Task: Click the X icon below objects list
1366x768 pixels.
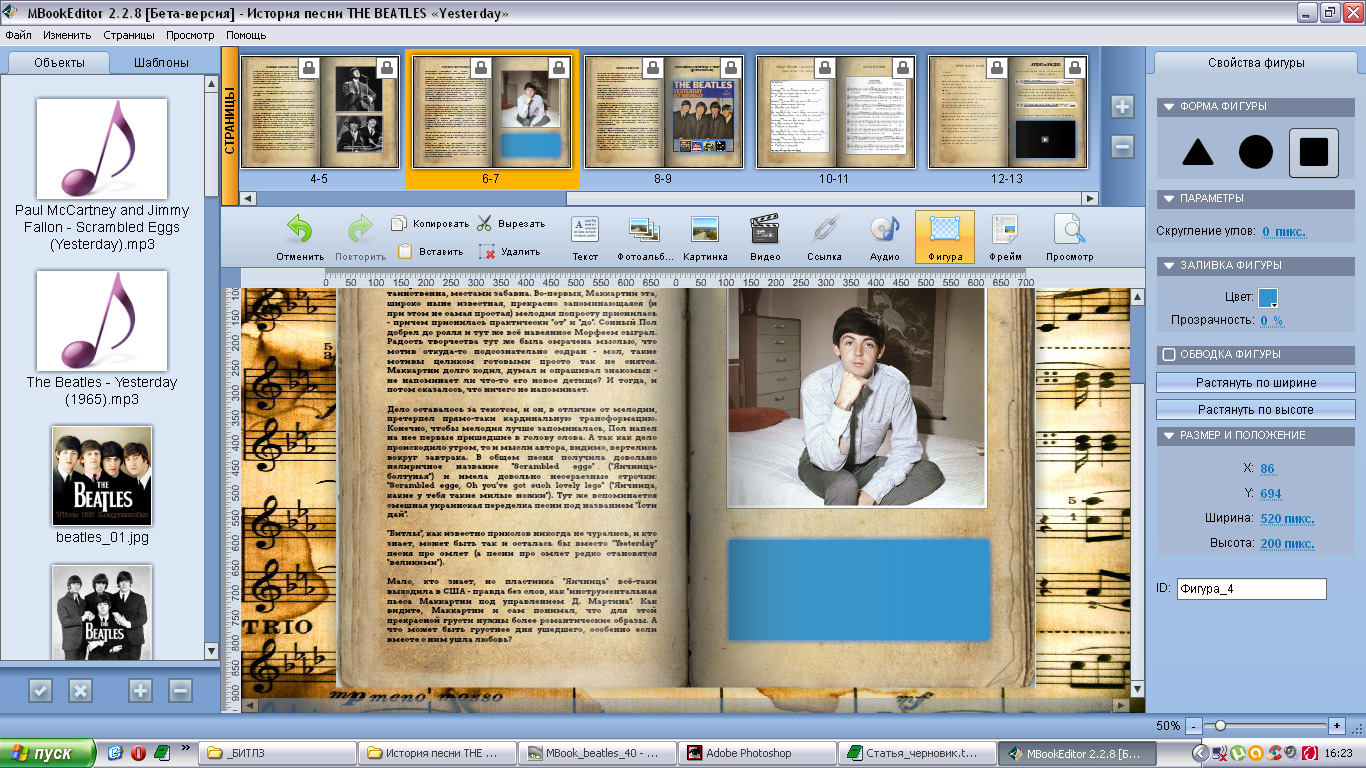Action: coord(80,690)
